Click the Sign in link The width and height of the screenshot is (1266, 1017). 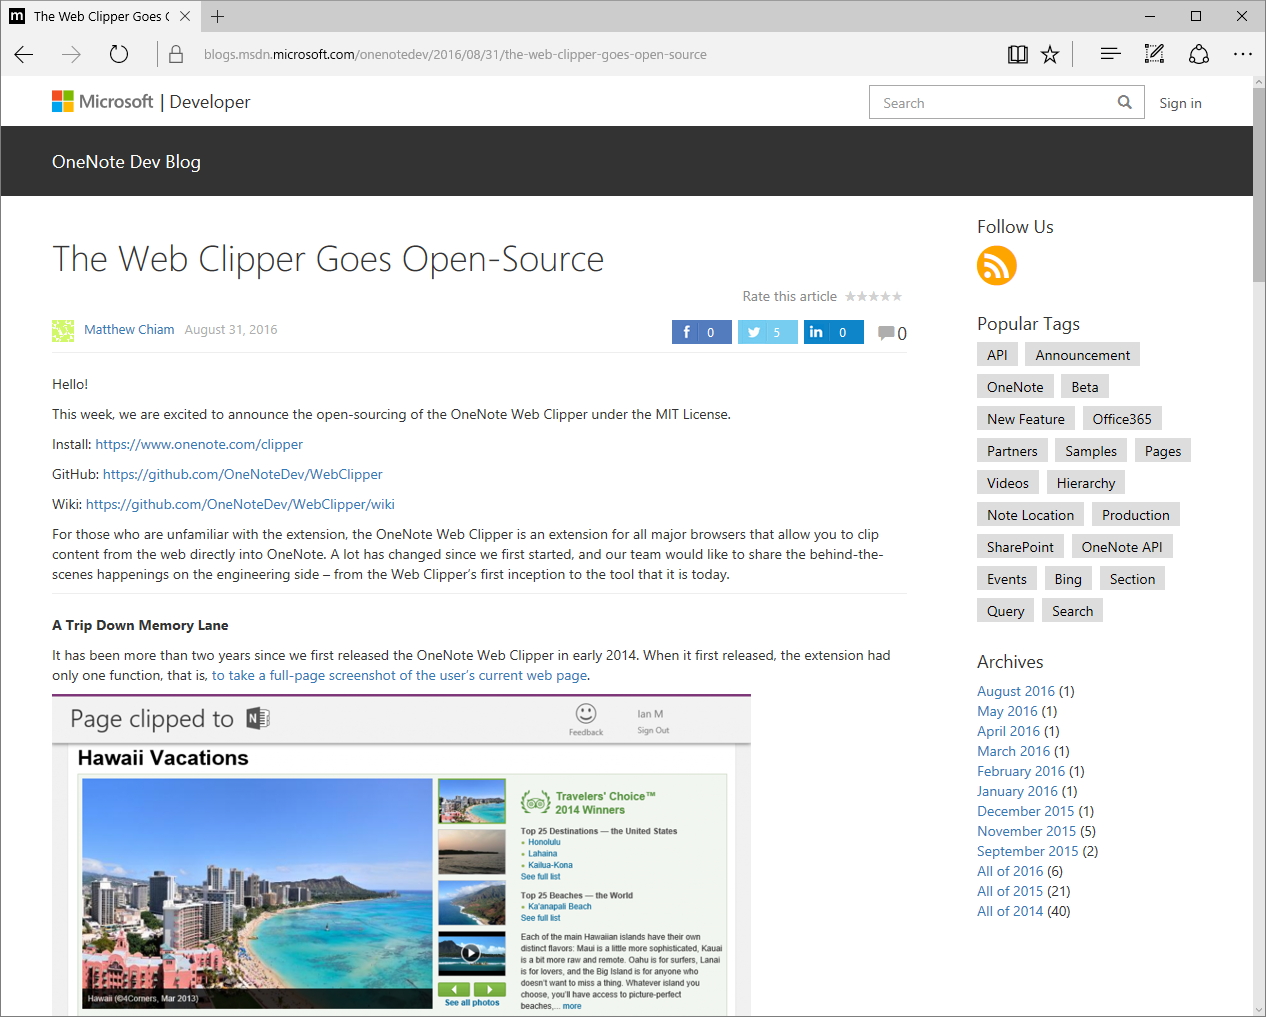pos(1180,103)
